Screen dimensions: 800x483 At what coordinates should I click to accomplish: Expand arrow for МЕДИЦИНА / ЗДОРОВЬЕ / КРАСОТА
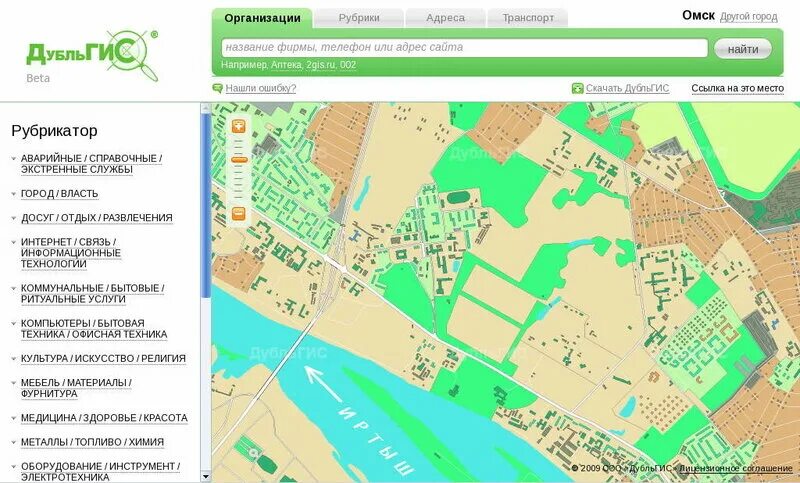(x=14, y=418)
